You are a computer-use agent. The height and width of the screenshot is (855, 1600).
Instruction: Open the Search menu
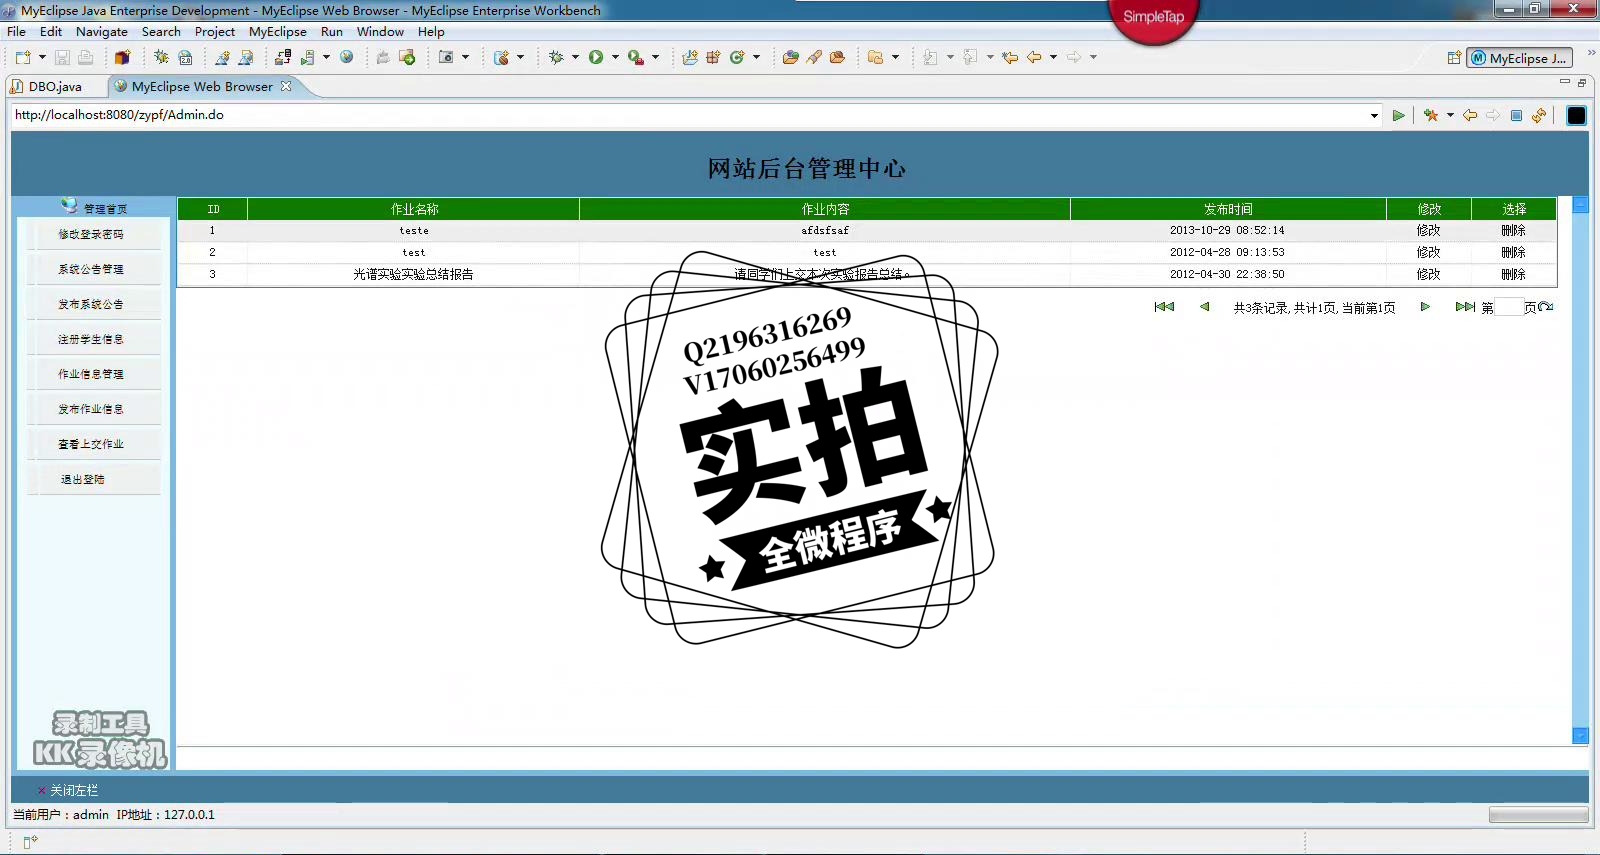coord(161,31)
